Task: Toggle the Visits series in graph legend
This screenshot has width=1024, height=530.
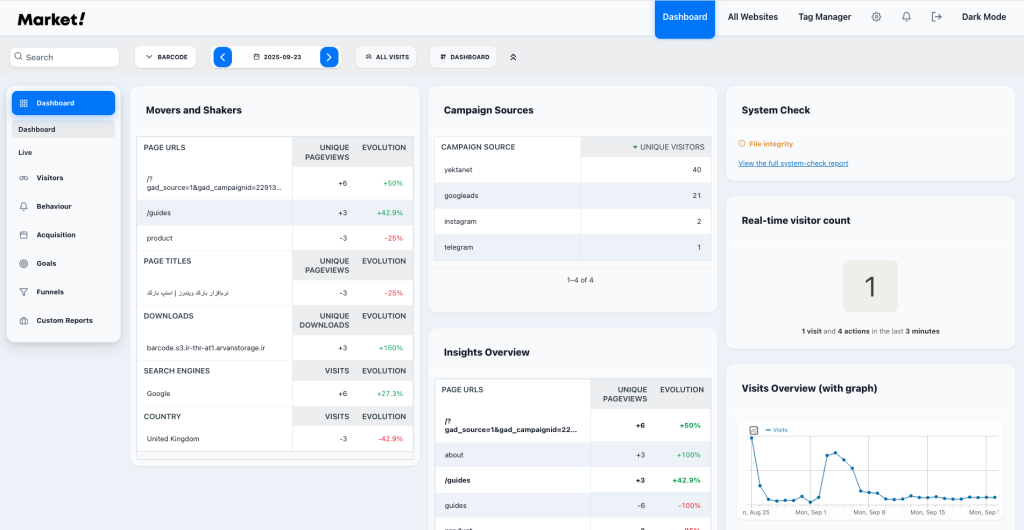Action: point(776,430)
